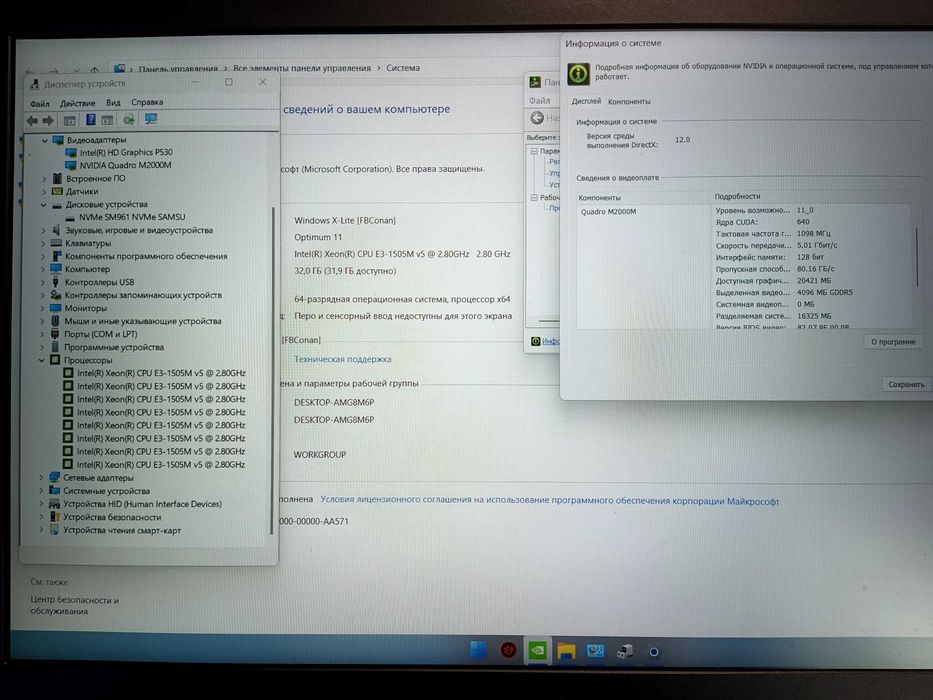Open the Microsoft license agreement terms link

tap(550, 501)
